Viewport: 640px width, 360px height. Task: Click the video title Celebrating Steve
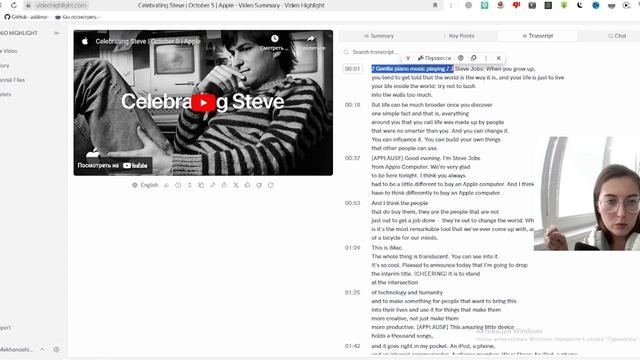tap(148, 41)
